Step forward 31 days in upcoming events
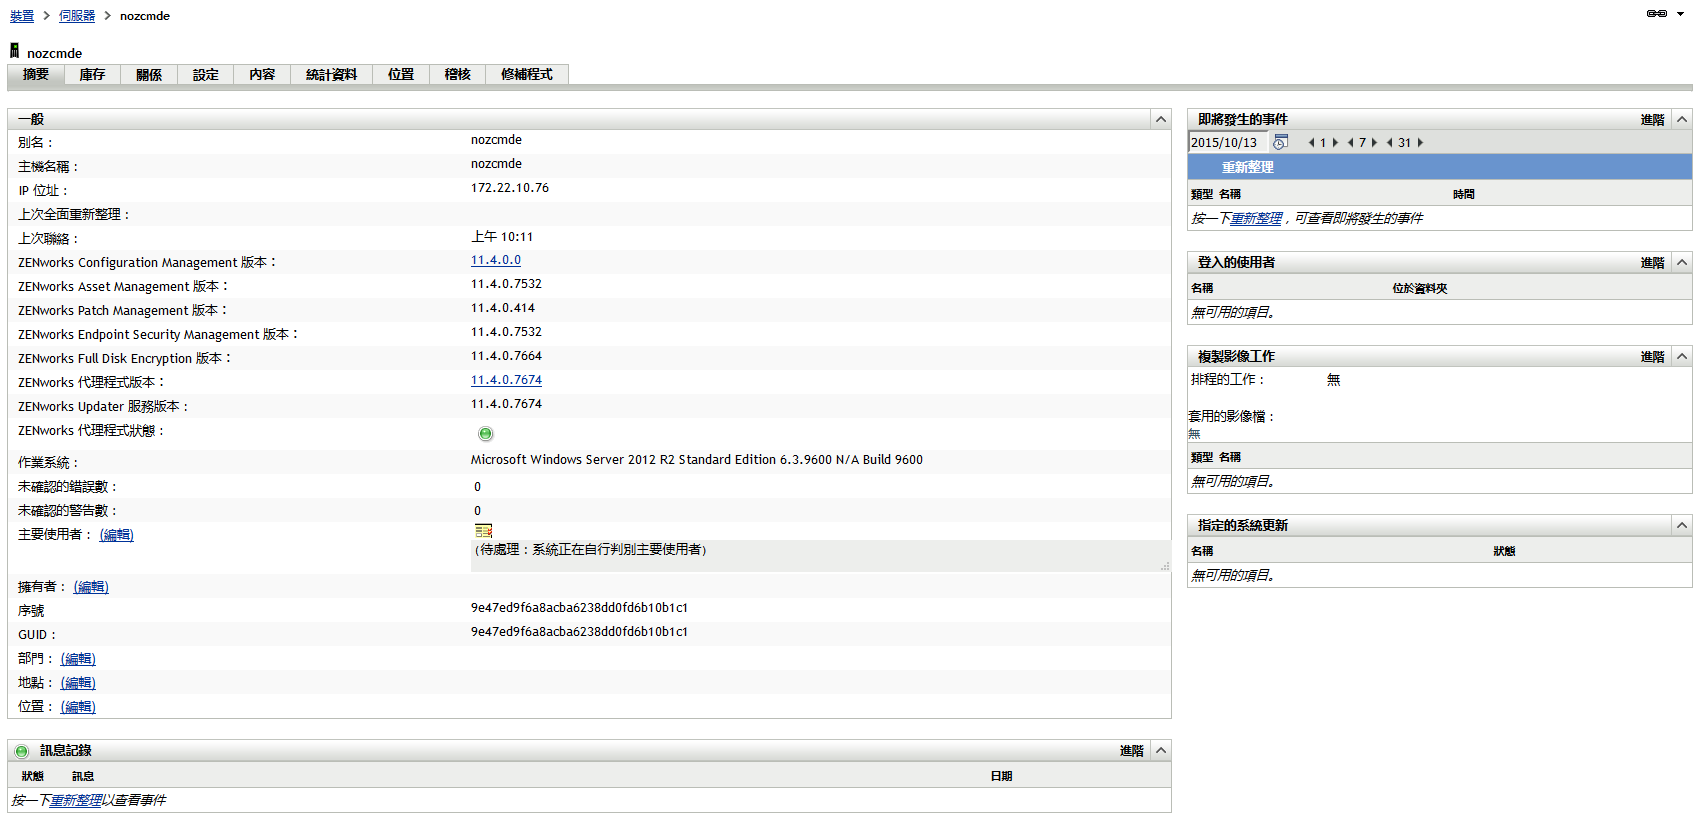Viewport: 1704px width, 814px height. pos(1420,143)
